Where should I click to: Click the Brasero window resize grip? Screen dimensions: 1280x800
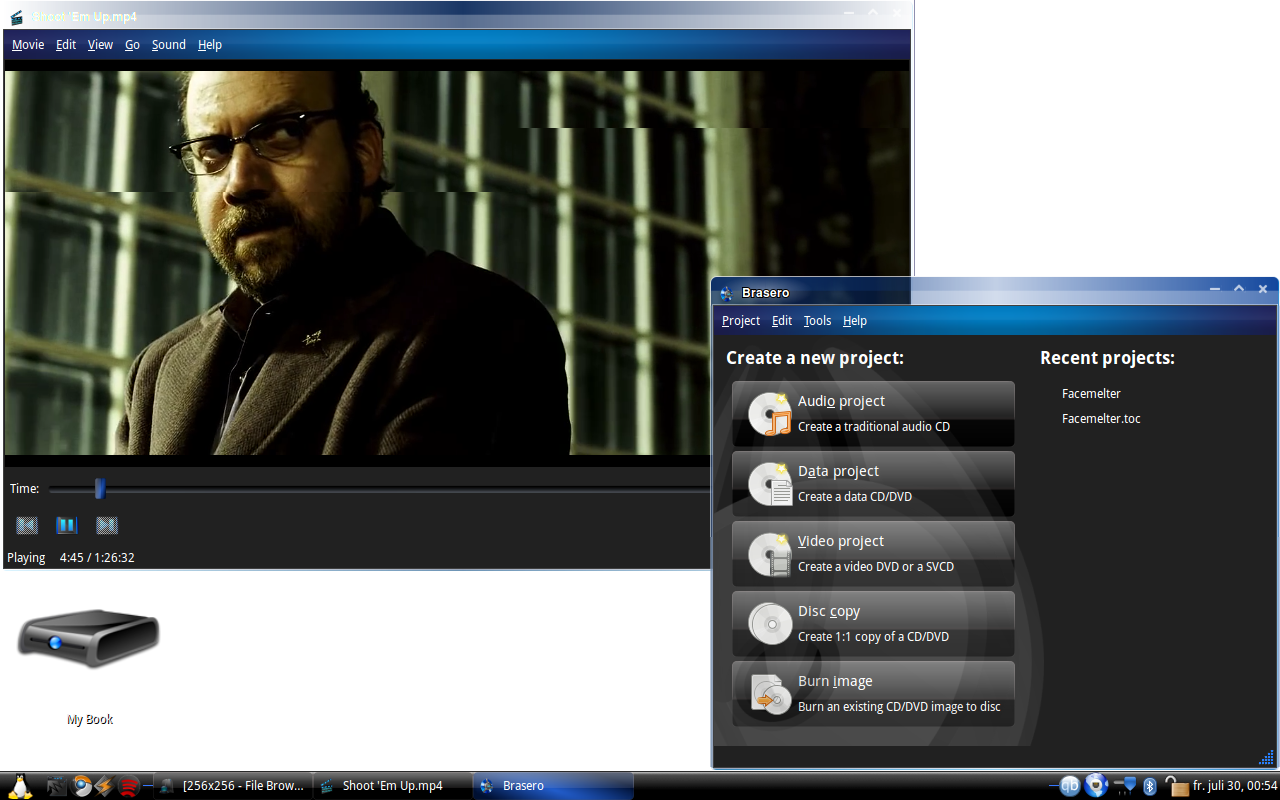(1267, 757)
